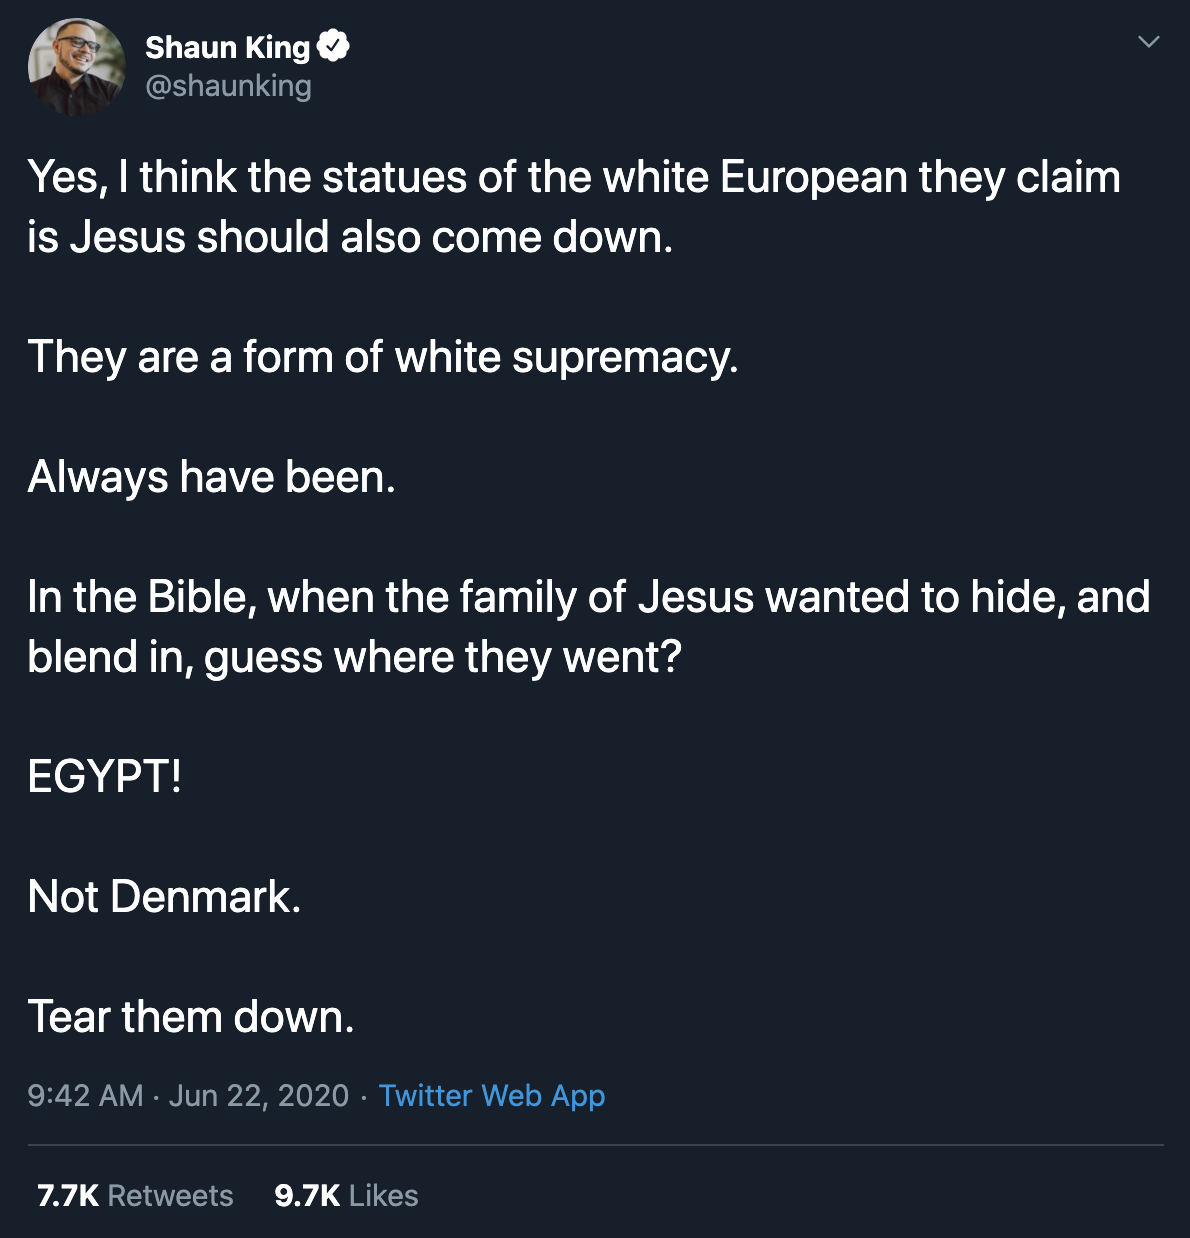Click the line 'They are a form of white supremacy.'
The image size is (1190, 1238).
[383, 357]
